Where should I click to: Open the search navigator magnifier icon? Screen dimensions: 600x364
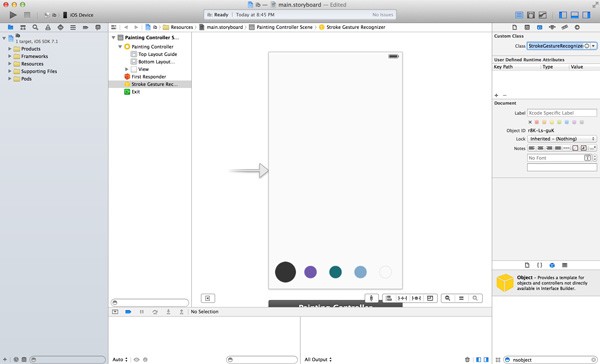(35, 28)
